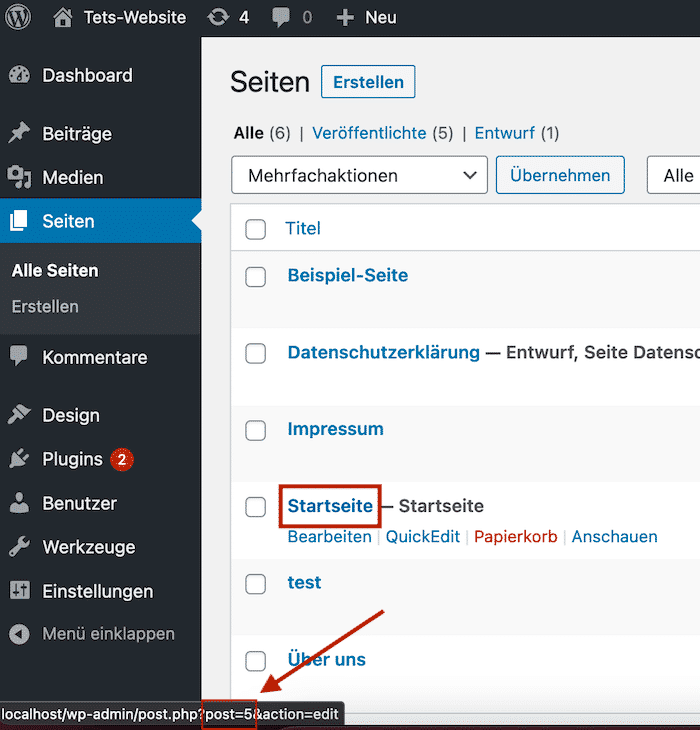Image resolution: width=700 pixels, height=730 pixels.
Task: Open the WordPress logo menu
Action: tap(18, 17)
